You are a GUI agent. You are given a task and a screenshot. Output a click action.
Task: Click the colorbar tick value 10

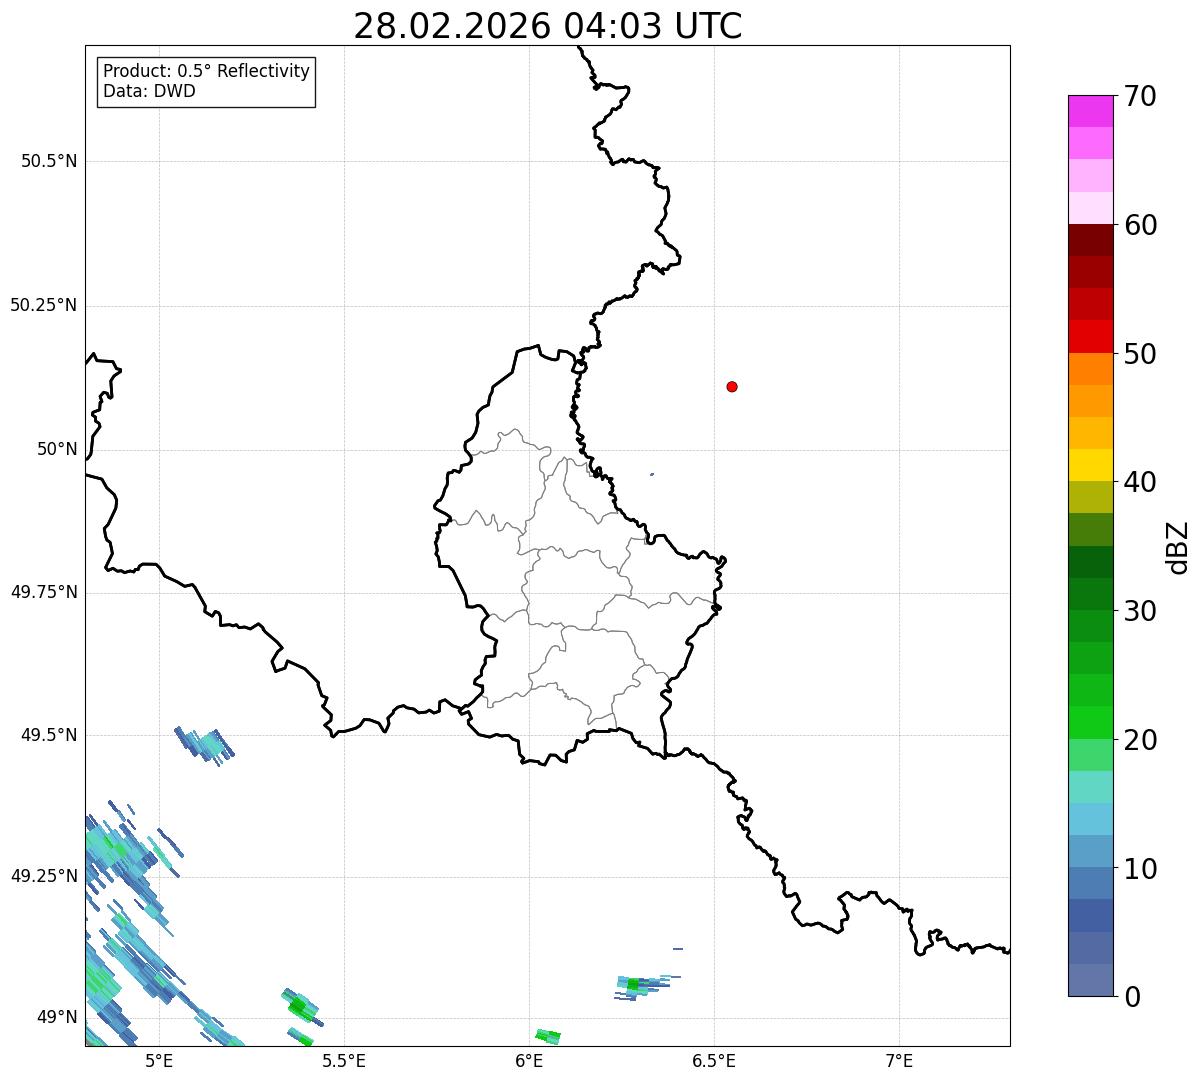coord(1140,869)
